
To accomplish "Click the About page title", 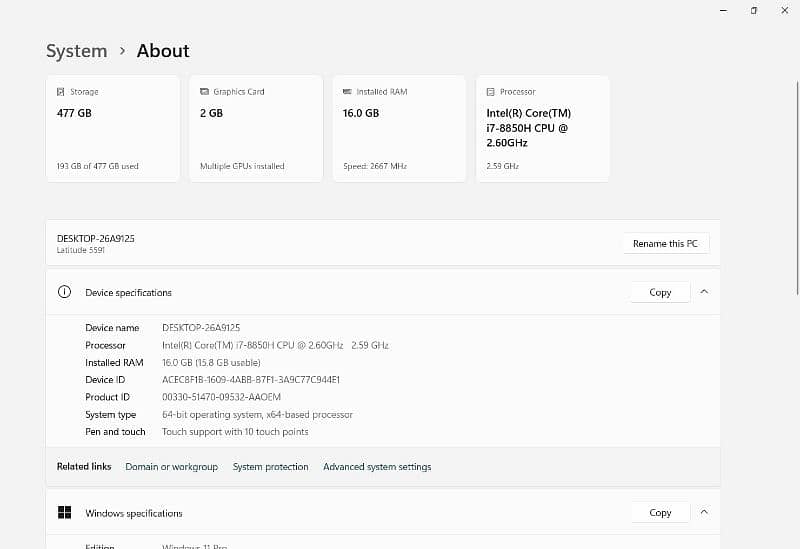I will click(x=163, y=51).
